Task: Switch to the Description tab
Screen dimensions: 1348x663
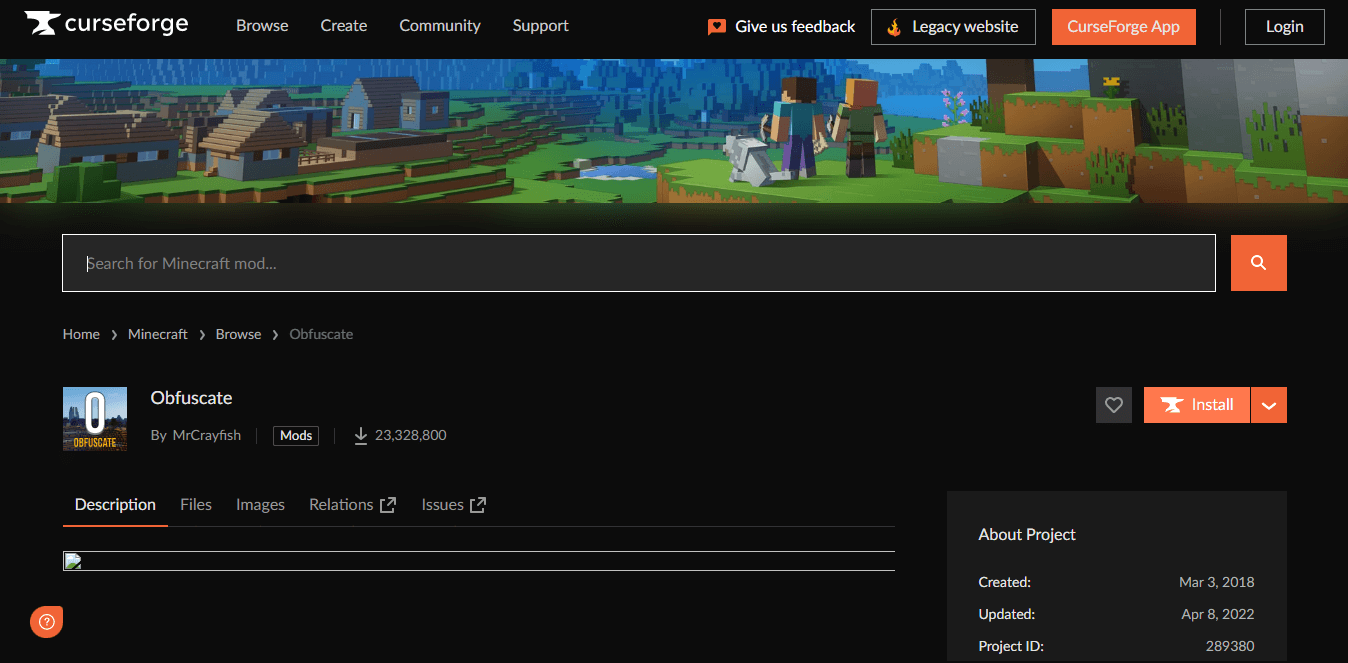Action: (115, 505)
